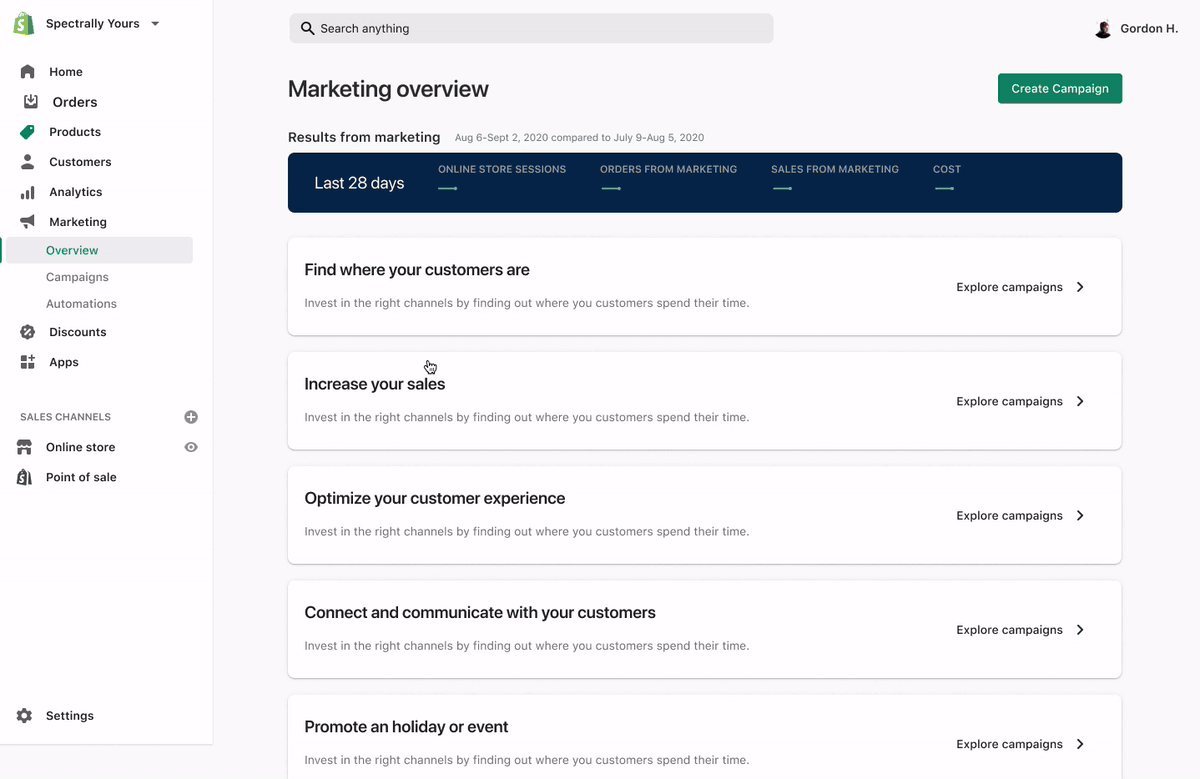The height and width of the screenshot is (779, 1200).
Task: Expand the Spectrally Yours store dropdown
Action: pyautogui.click(x=155, y=24)
